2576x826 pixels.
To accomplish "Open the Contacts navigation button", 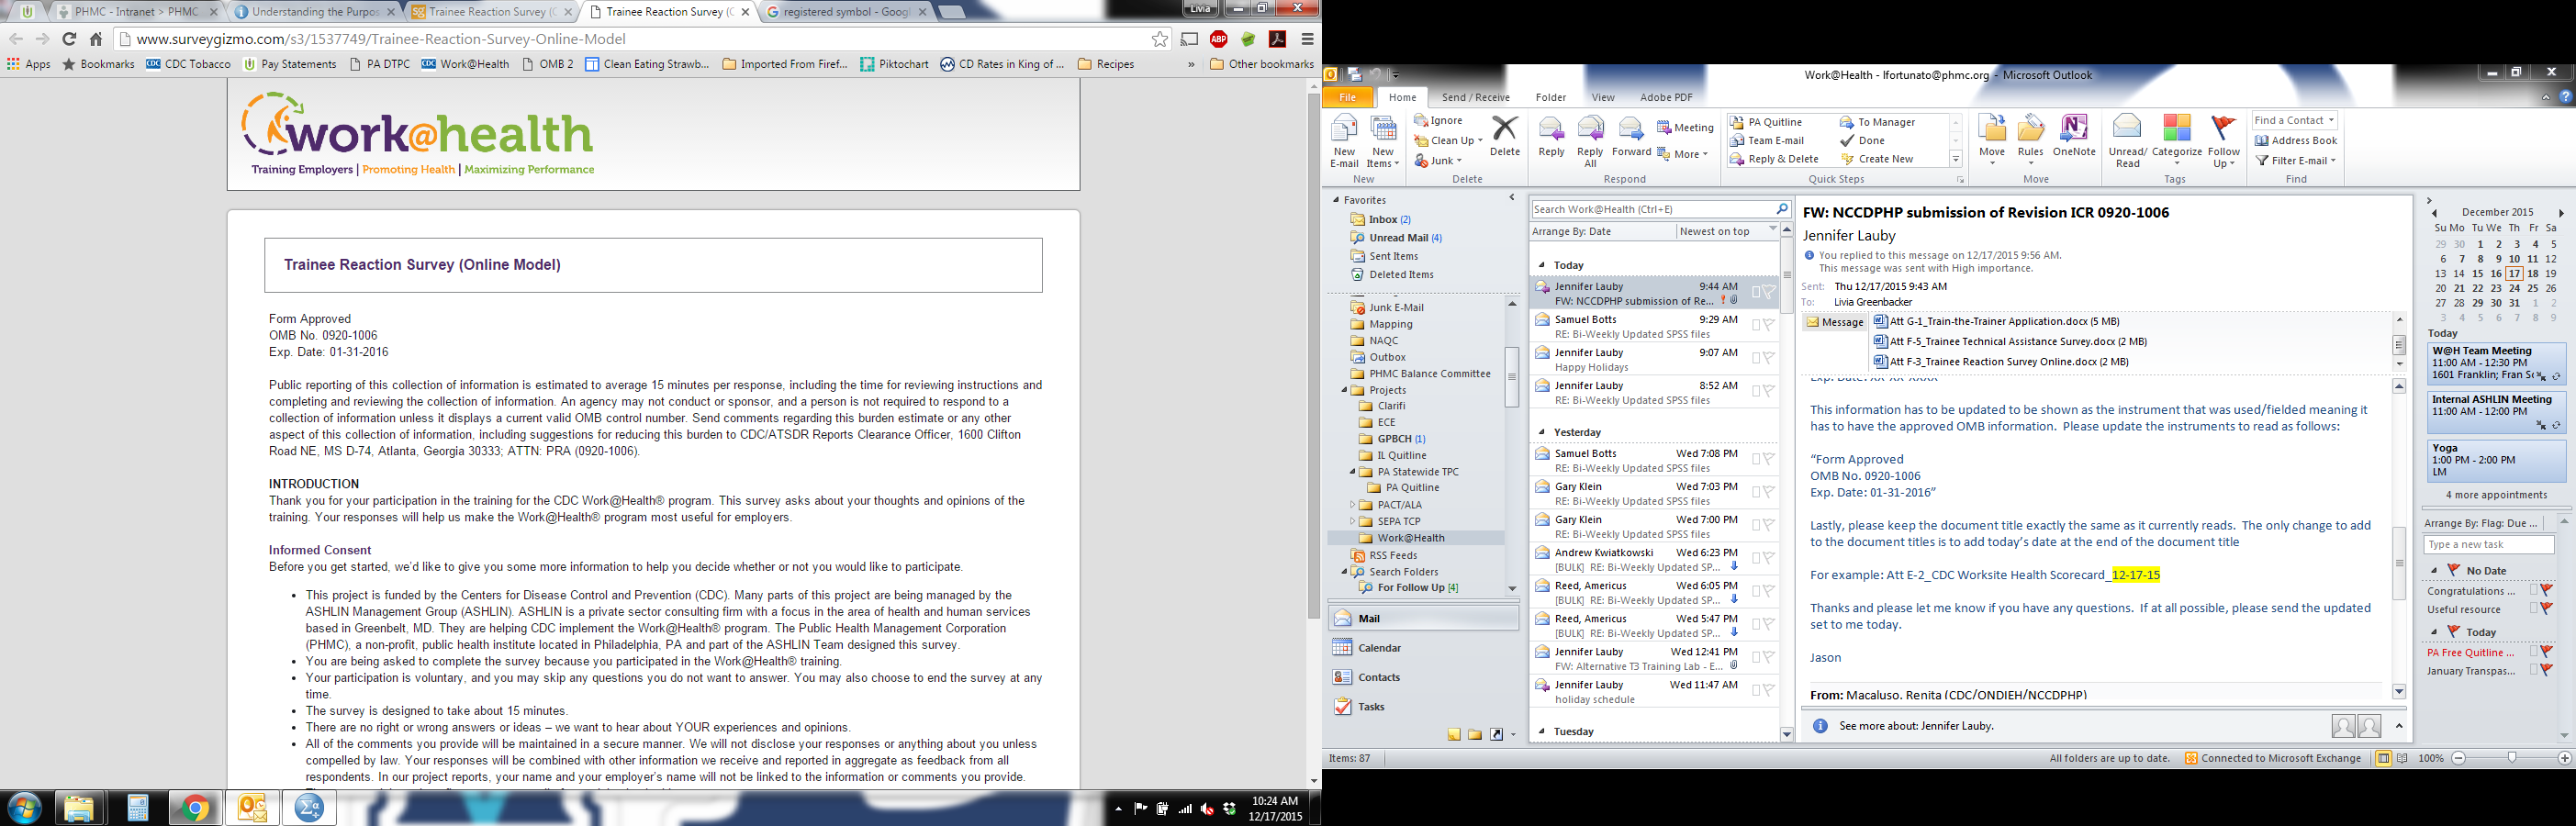I will (1422, 677).
